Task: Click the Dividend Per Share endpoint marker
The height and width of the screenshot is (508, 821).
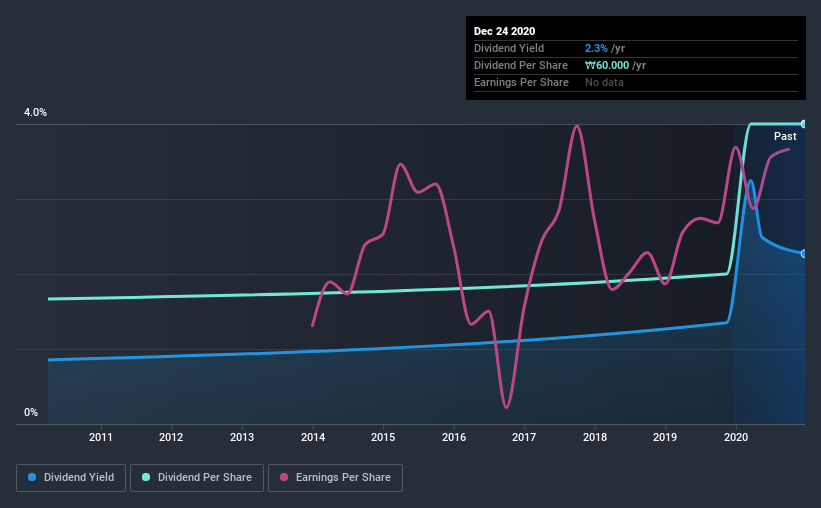Action: [803, 124]
